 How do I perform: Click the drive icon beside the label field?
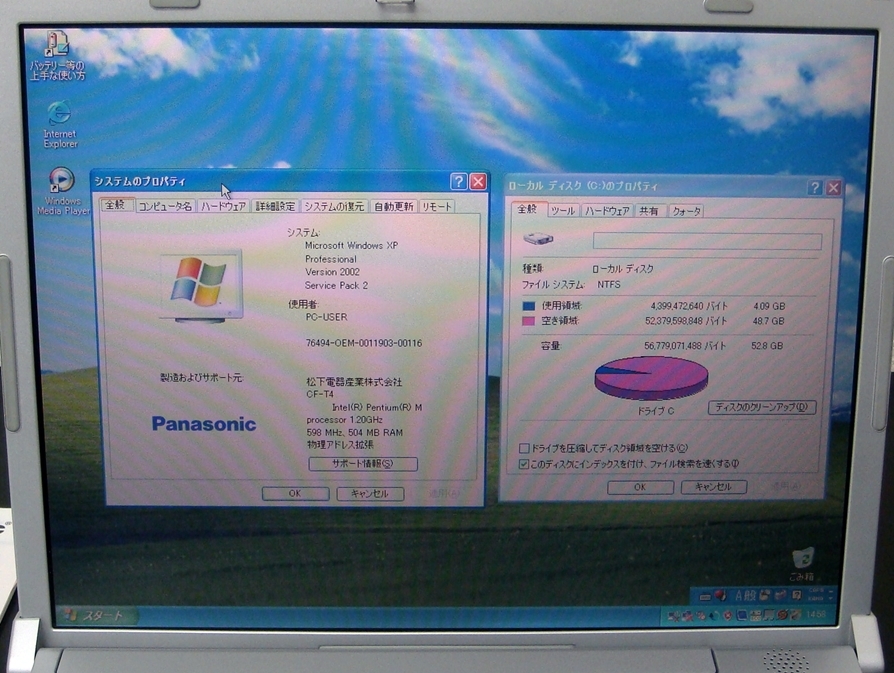538,238
